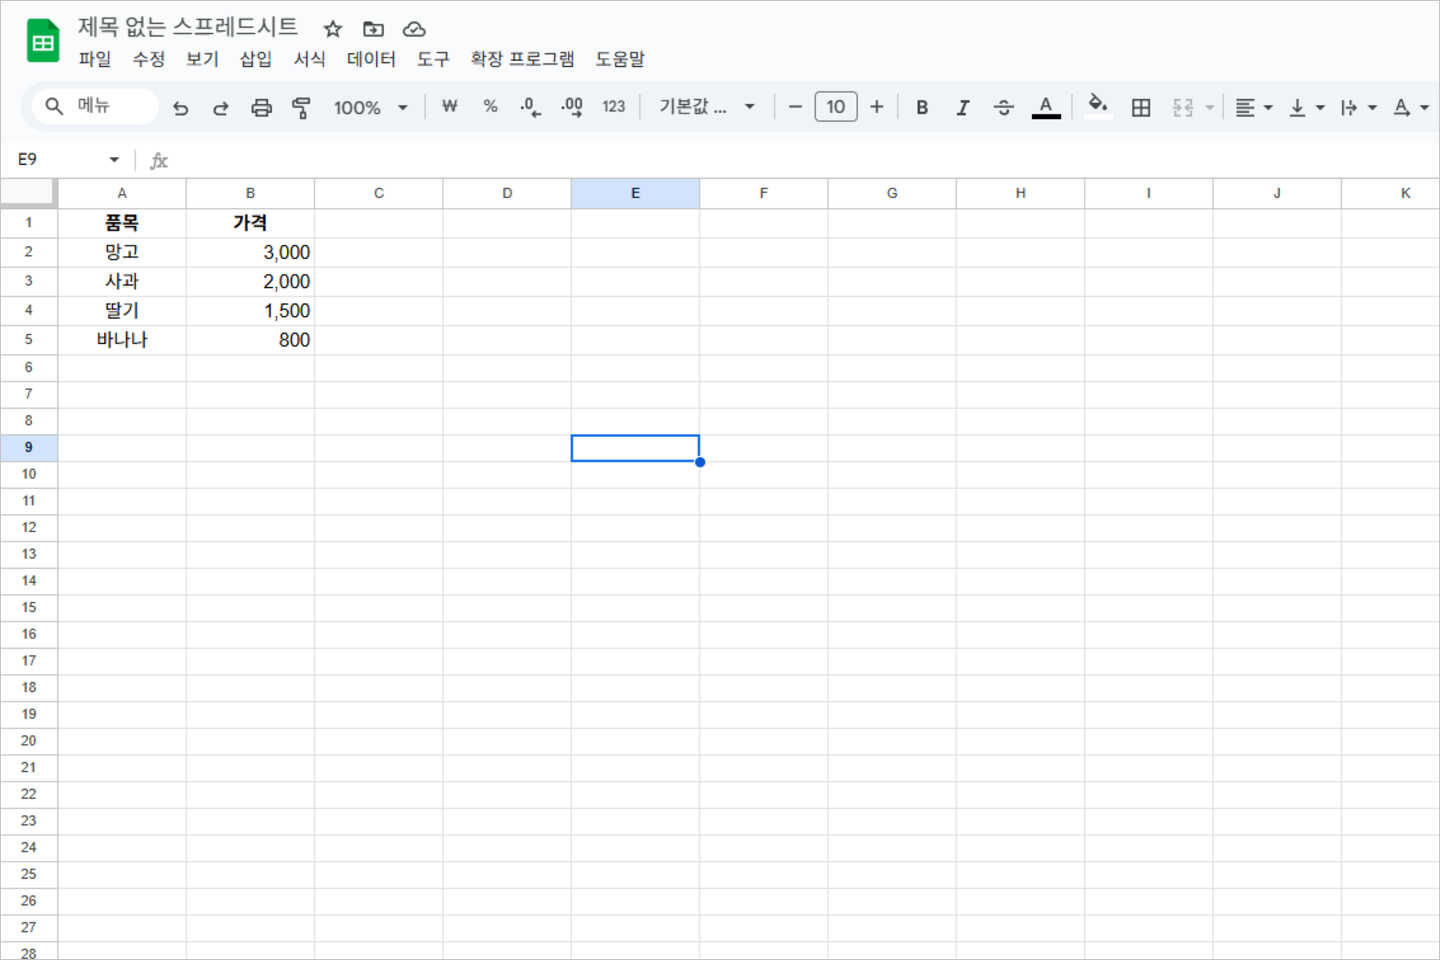Star this untitled spreadsheet
This screenshot has width=1440, height=960.
point(333,29)
